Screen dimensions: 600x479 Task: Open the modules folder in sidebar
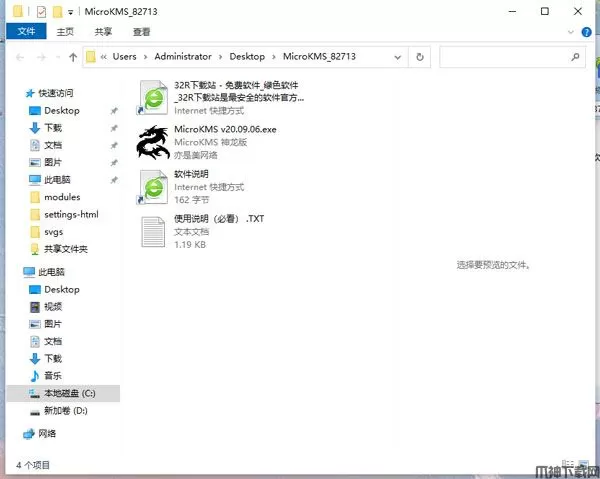point(62,197)
